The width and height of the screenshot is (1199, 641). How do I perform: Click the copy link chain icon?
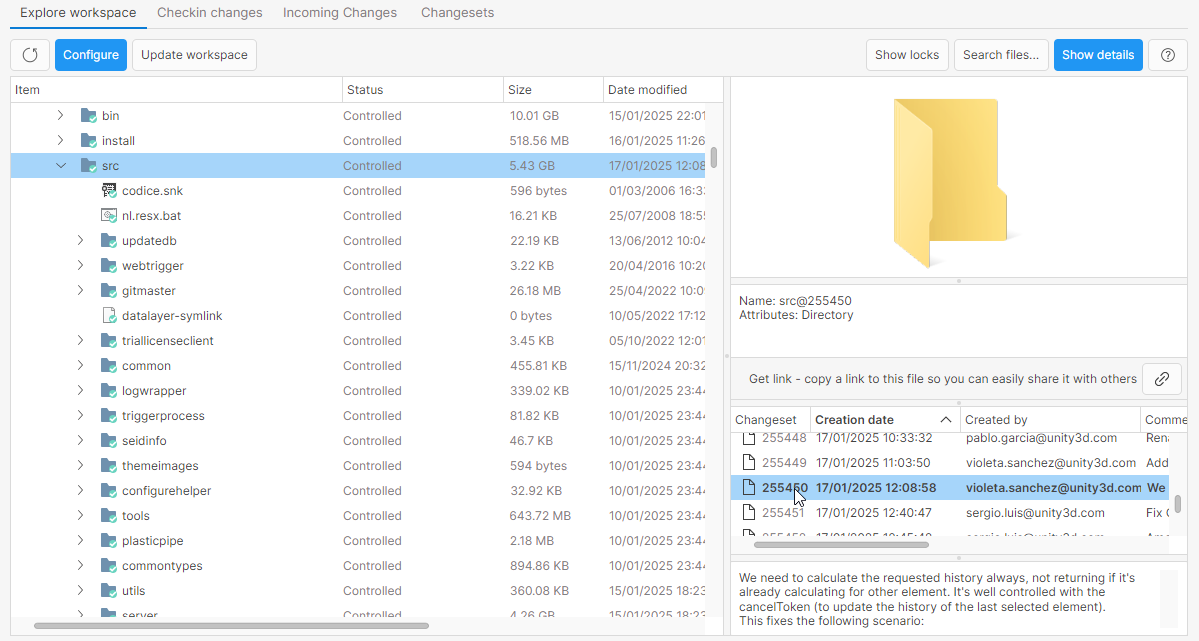(x=1161, y=379)
